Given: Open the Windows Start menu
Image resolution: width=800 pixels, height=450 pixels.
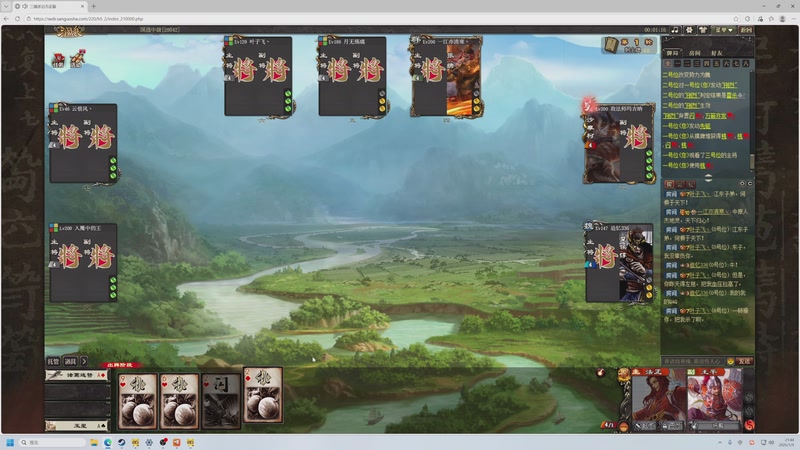Looking at the screenshot, I should 10,442.
